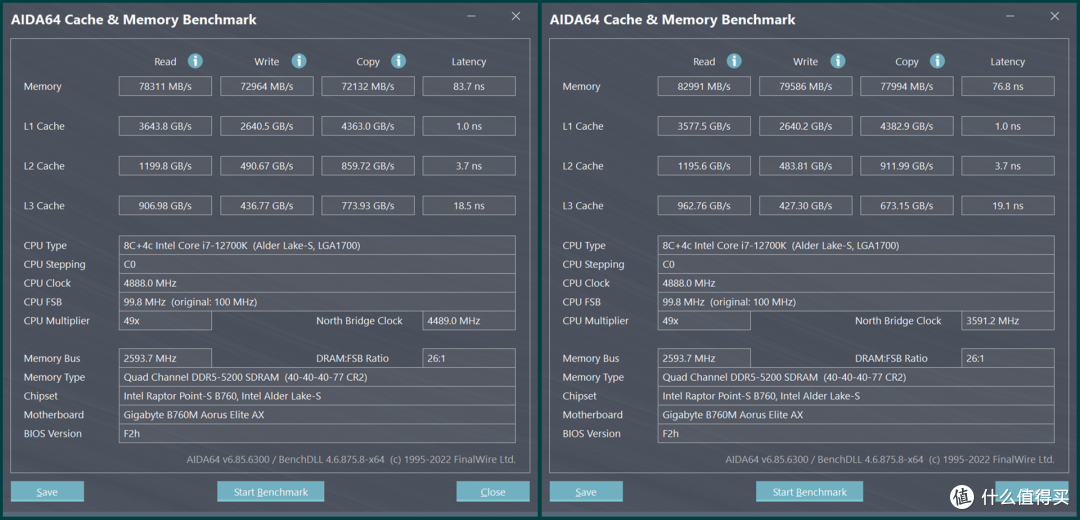Click L2 Cache copy 911.99 GB/s
The image size is (1080, 520).
point(906,166)
